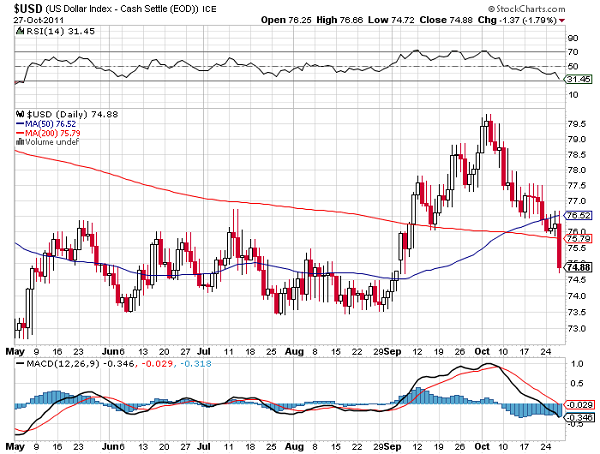Image resolution: width=600 pixels, height=454 pixels.
Task: Click the 'MA(200) 75.79' legend text
Action: pos(53,133)
